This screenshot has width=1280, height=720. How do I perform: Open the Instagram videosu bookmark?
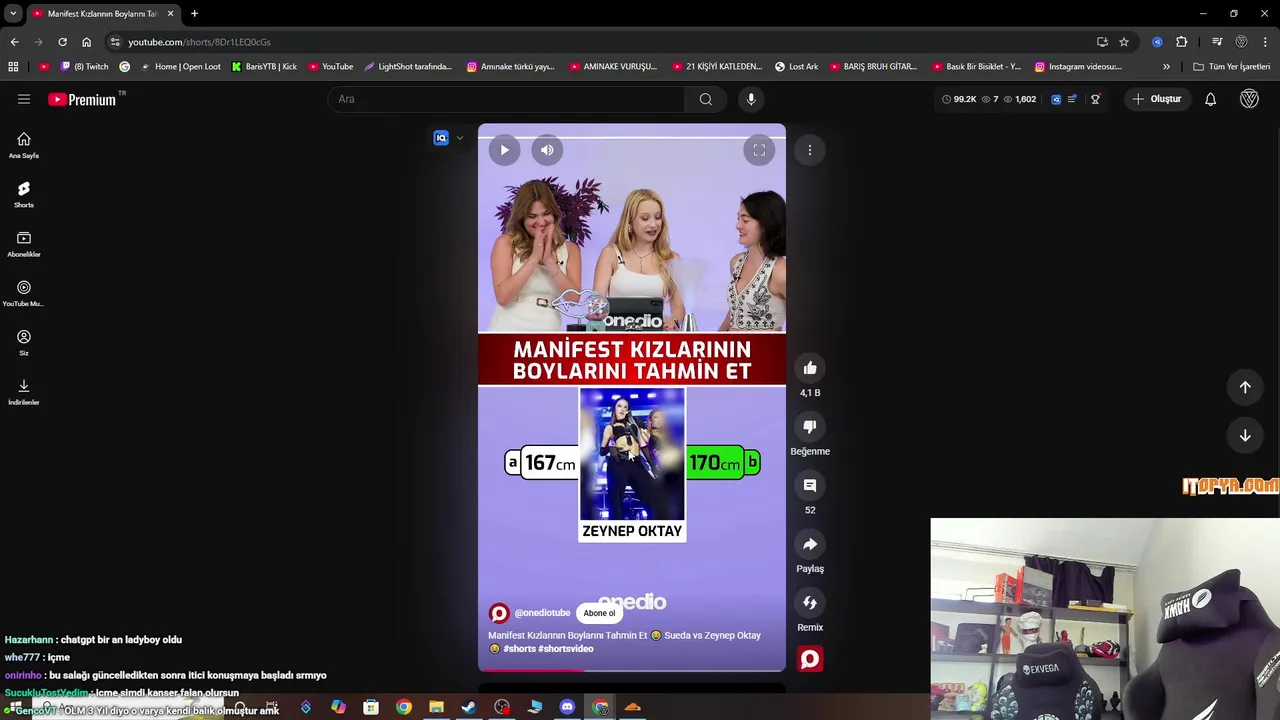[x=1078, y=67]
